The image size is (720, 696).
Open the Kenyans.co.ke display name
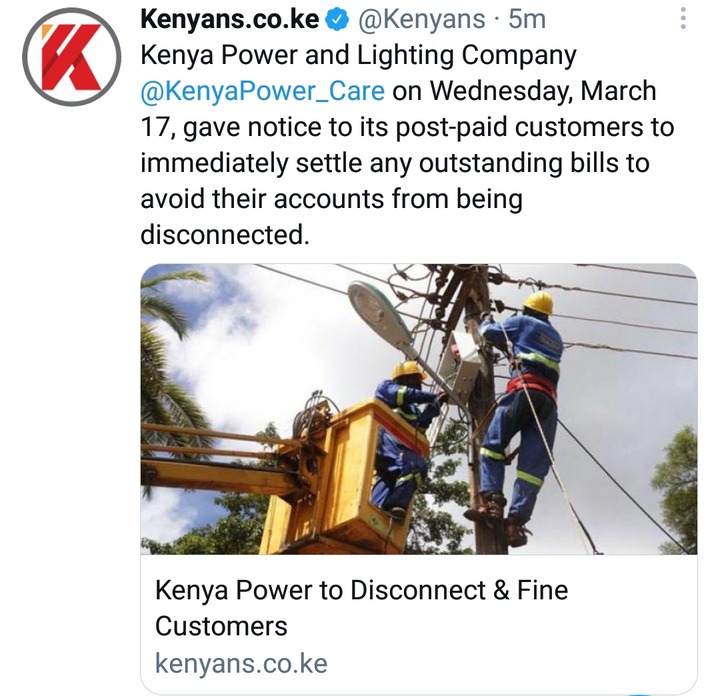click(229, 19)
